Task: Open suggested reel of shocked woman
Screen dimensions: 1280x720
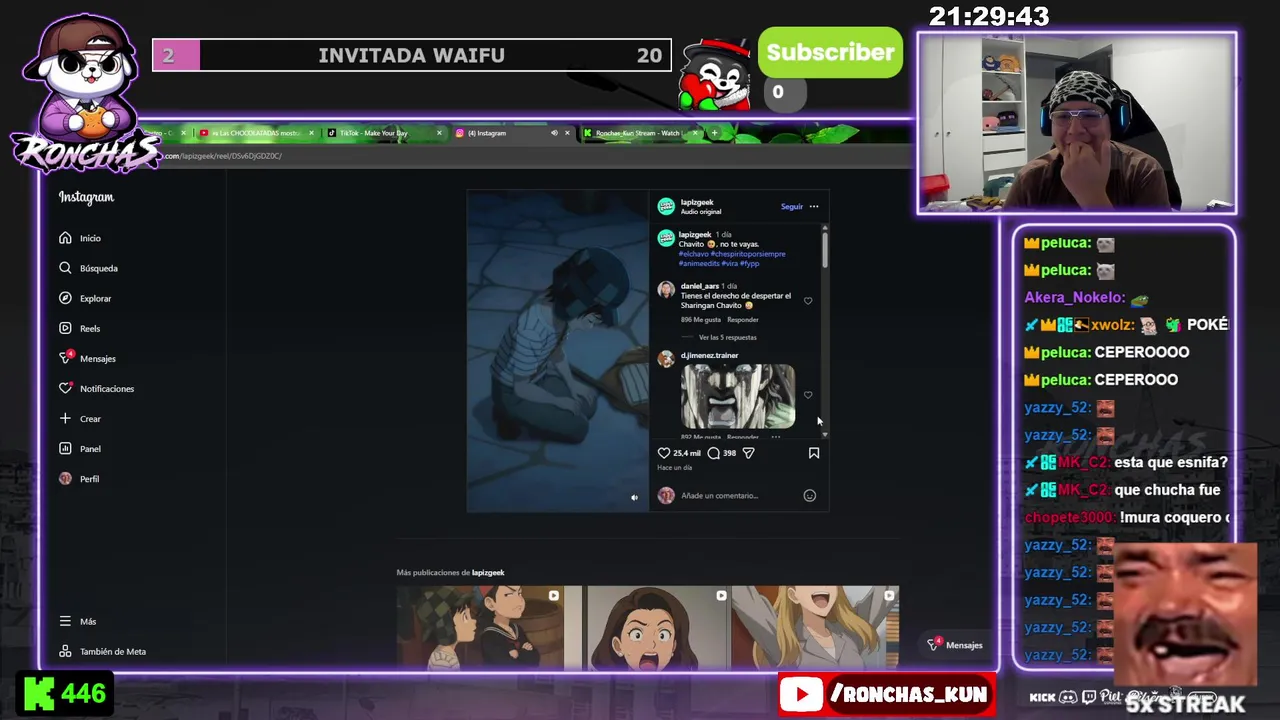Action: (658, 627)
